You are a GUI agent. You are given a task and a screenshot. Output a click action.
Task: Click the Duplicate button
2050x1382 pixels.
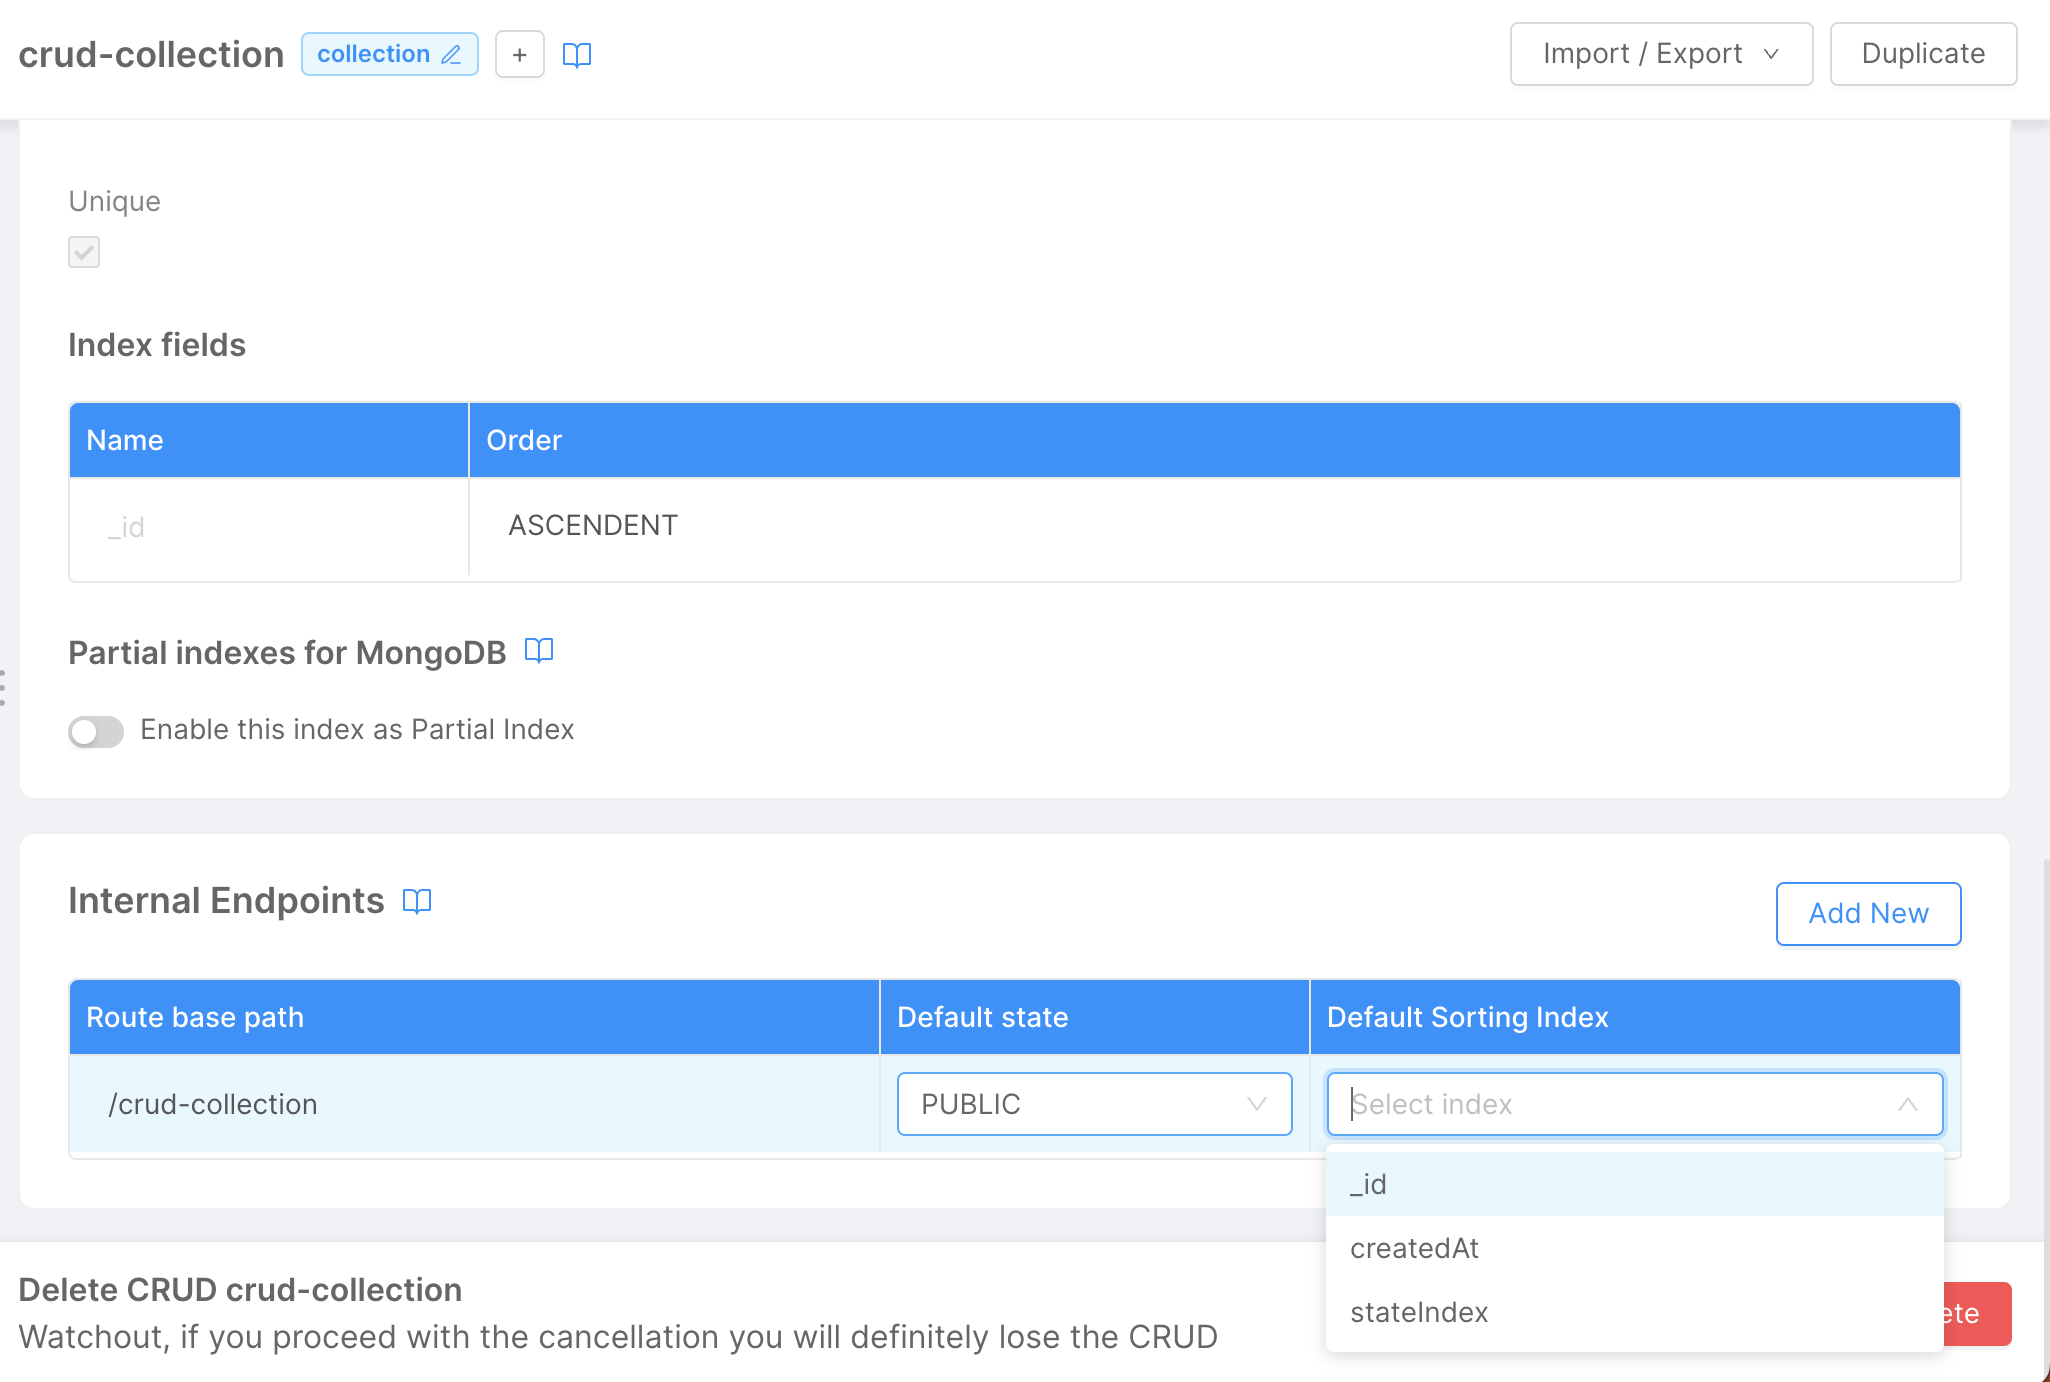1922,54
